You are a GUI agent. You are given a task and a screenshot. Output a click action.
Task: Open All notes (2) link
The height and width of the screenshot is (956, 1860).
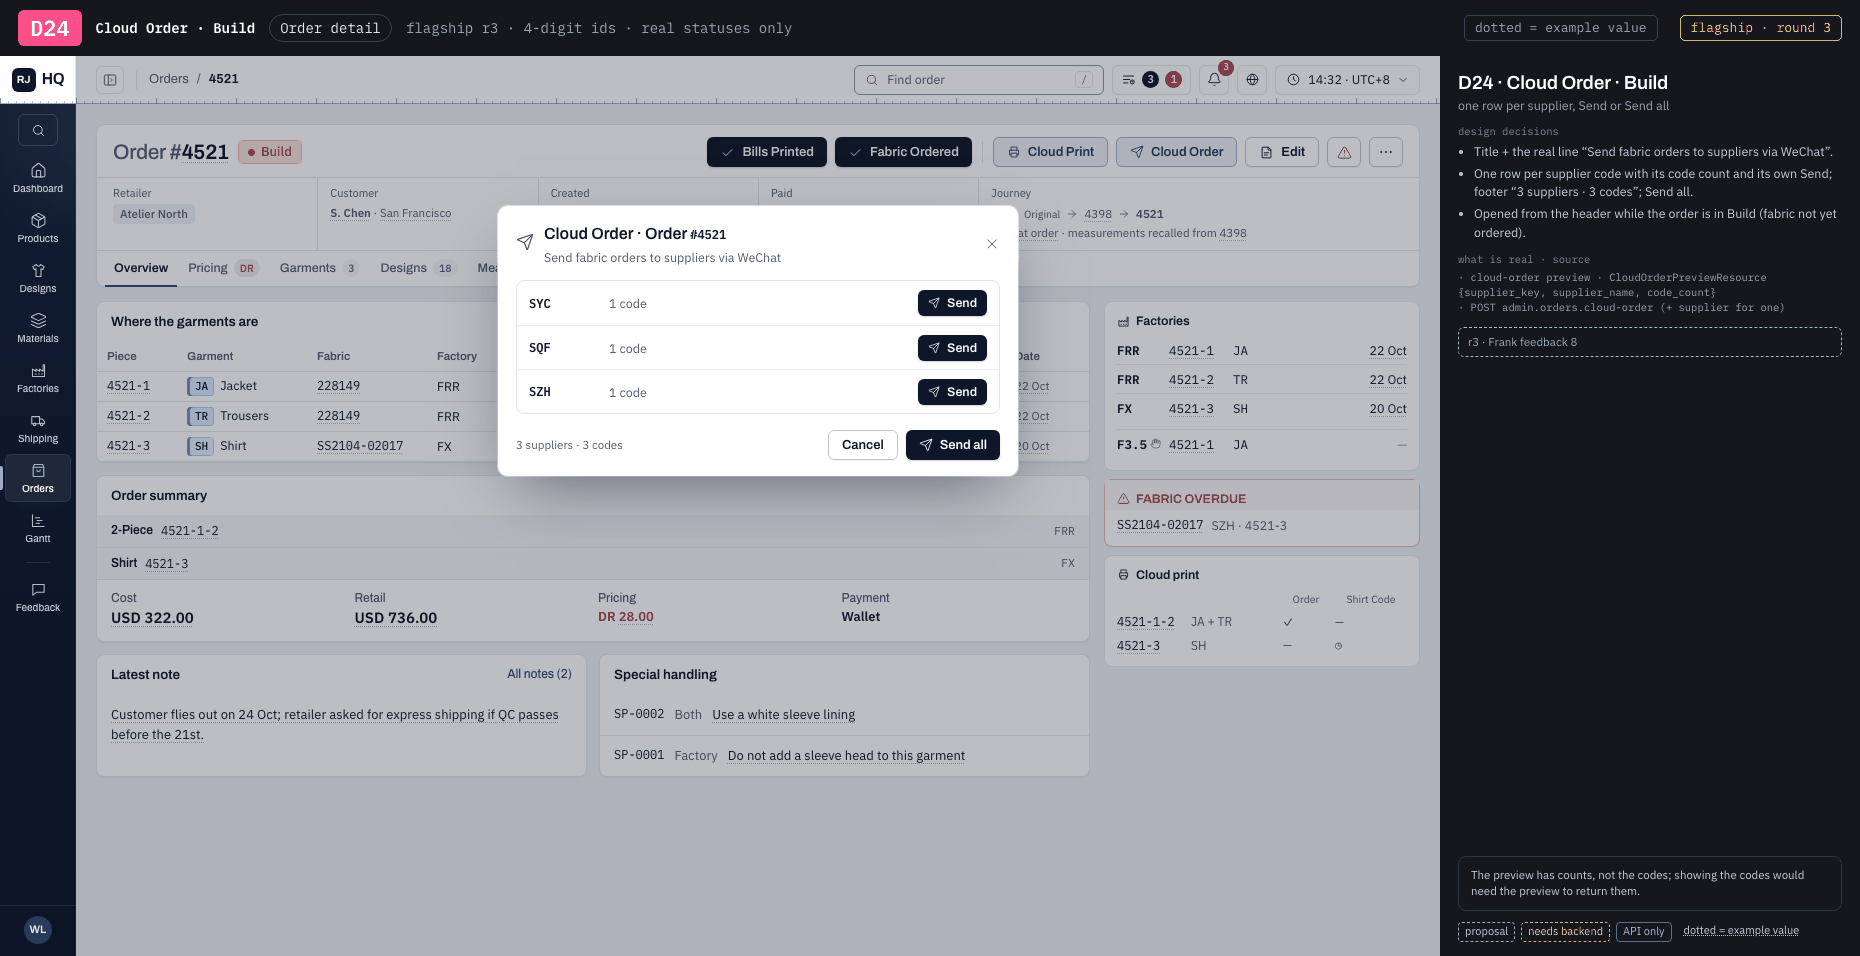tap(539, 674)
